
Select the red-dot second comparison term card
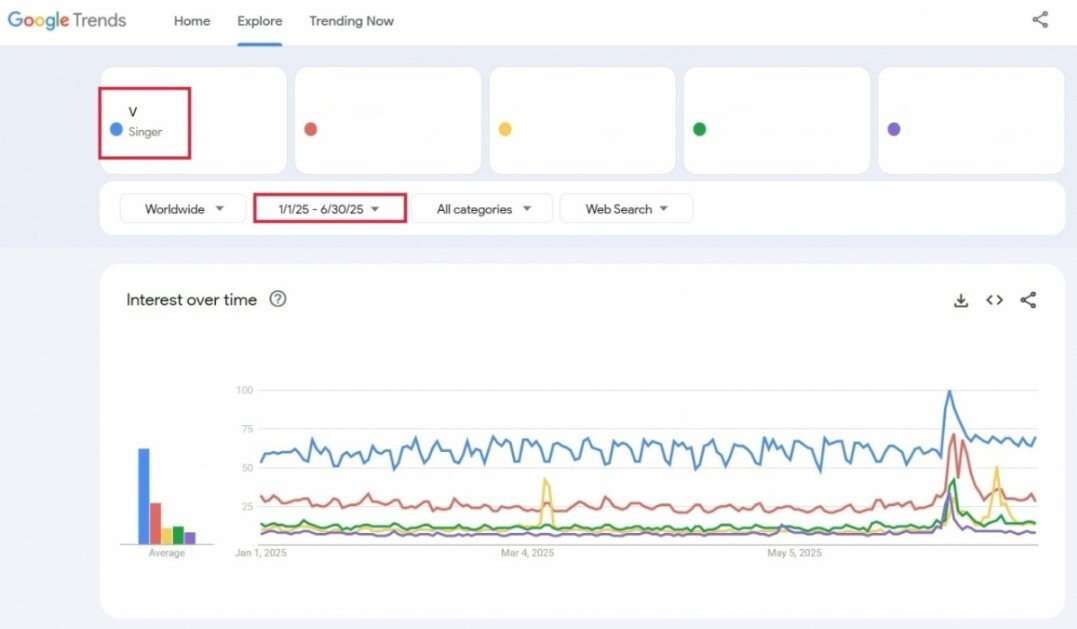[x=388, y=120]
